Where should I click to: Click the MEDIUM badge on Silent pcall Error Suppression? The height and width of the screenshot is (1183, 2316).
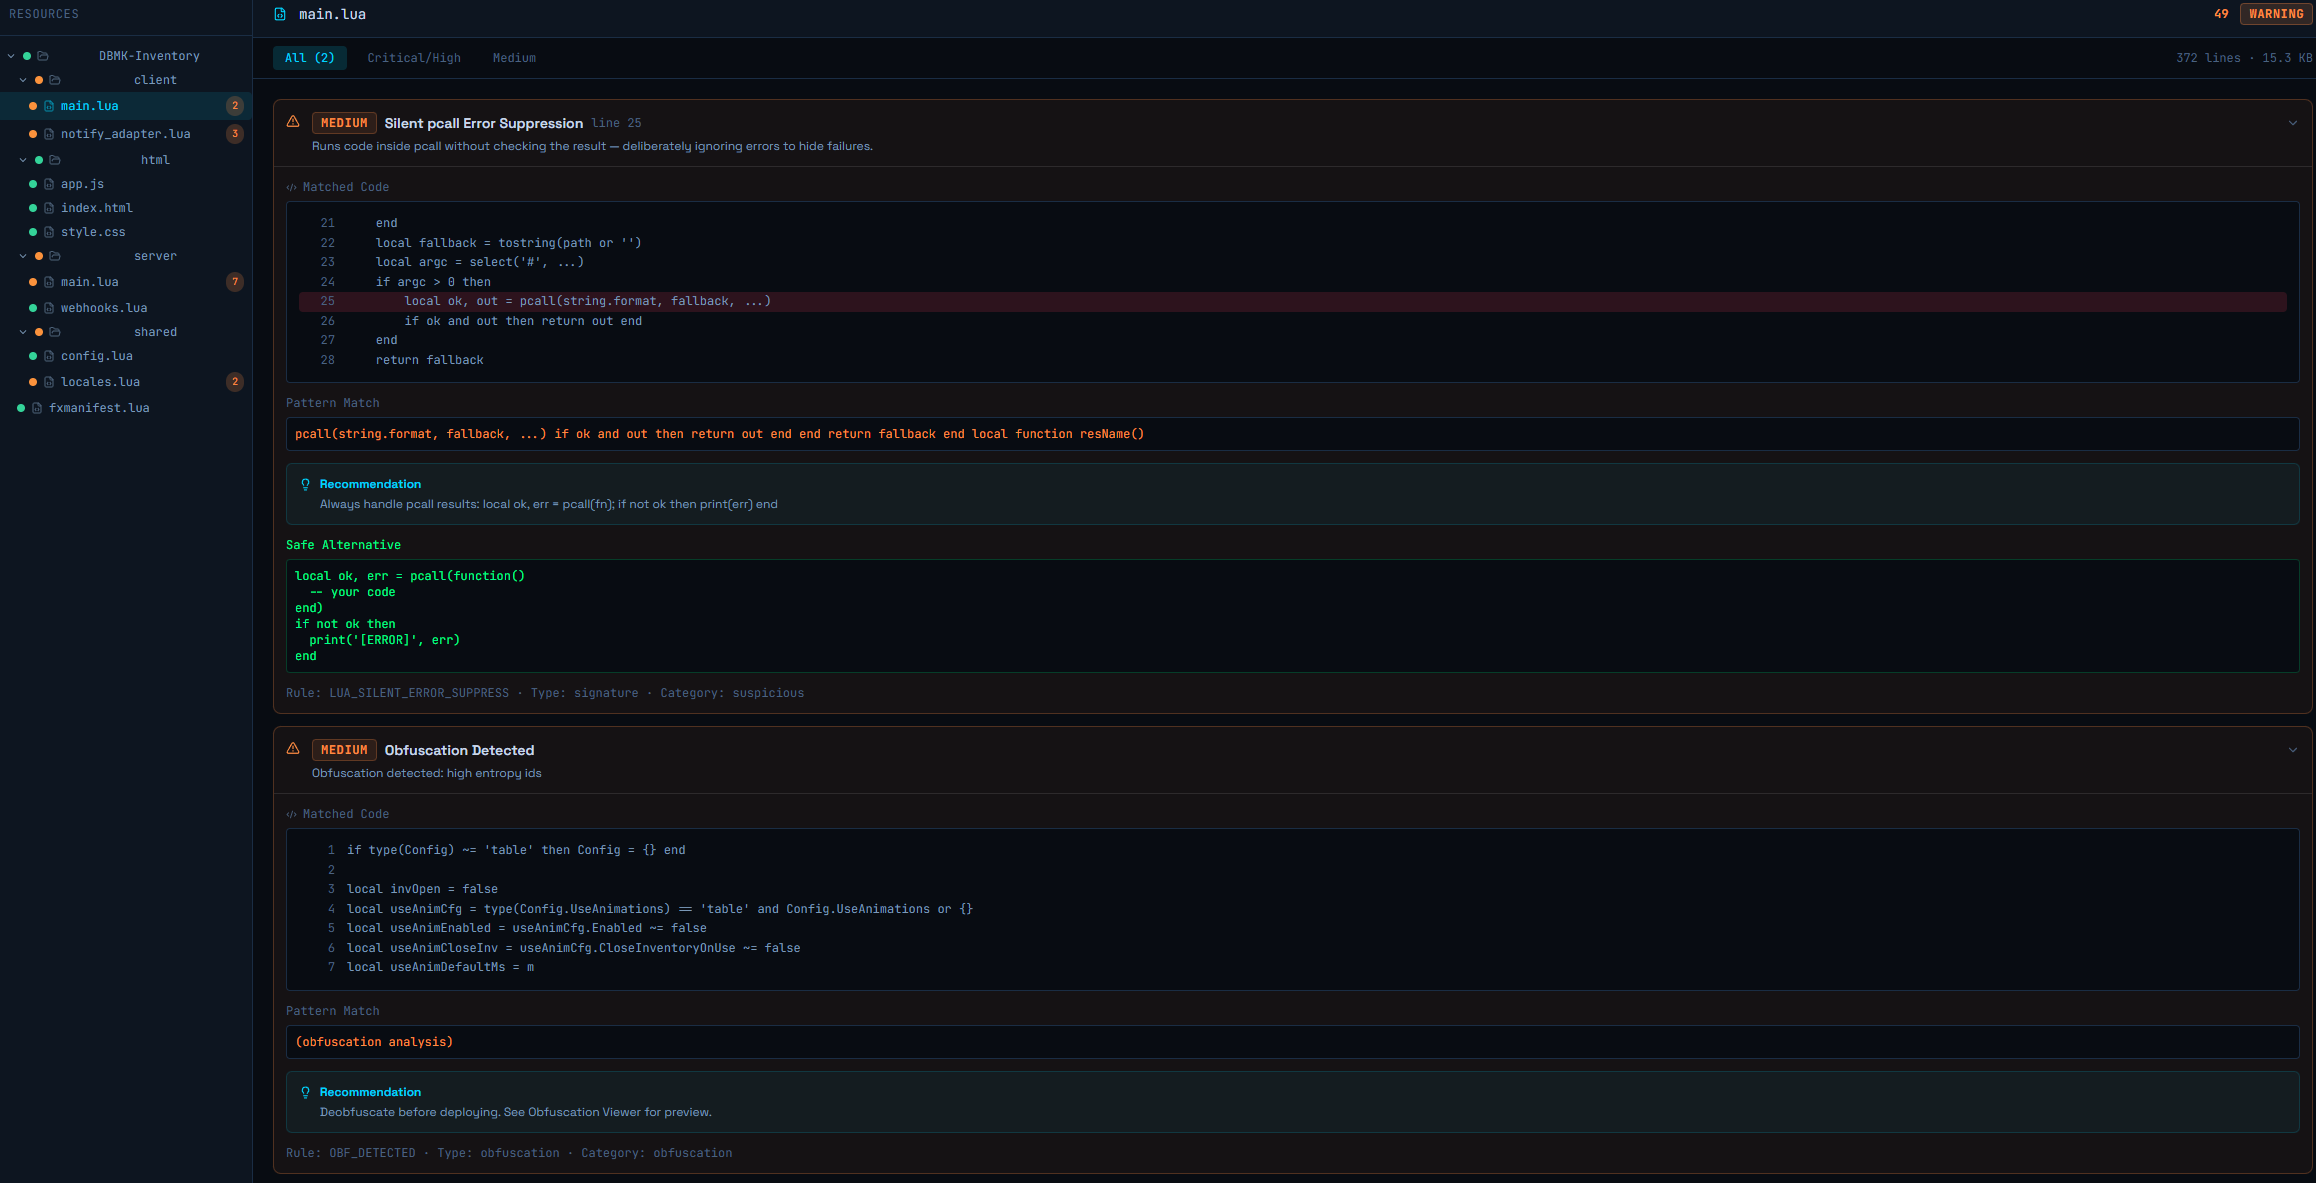pyautogui.click(x=344, y=123)
